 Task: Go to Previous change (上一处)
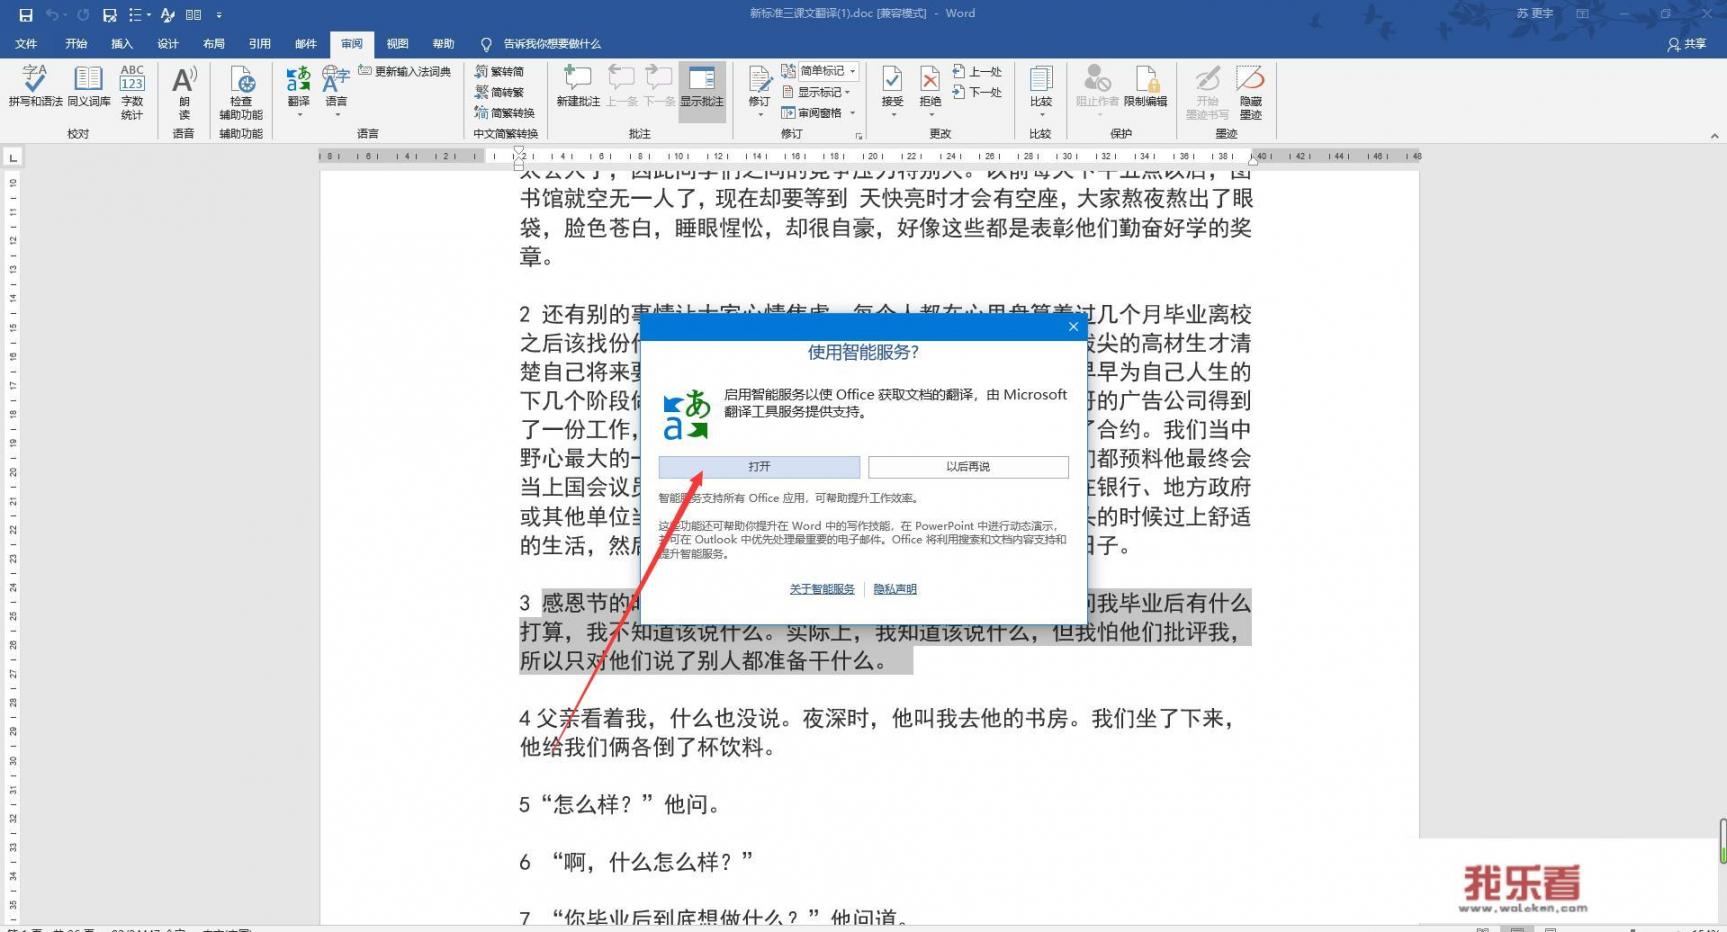click(x=977, y=71)
